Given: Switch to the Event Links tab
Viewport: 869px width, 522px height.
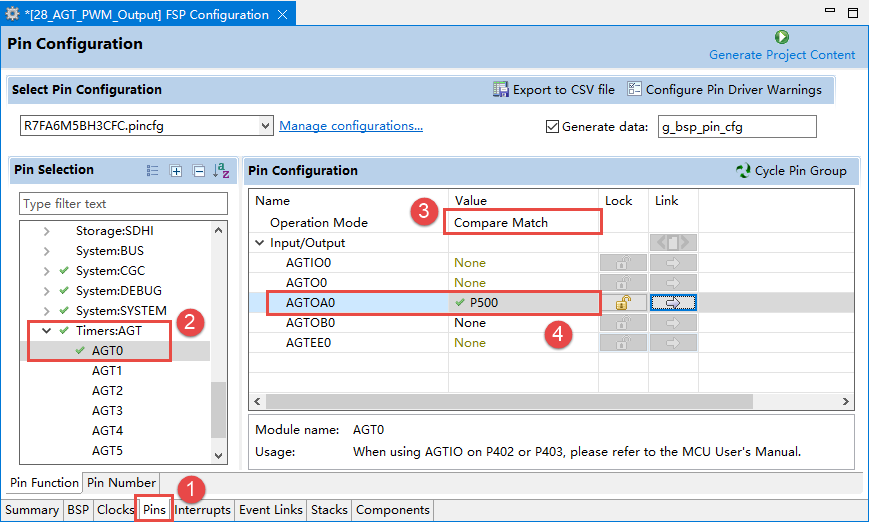Looking at the screenshot, I should pyautogui.click(x=270, y=510).
